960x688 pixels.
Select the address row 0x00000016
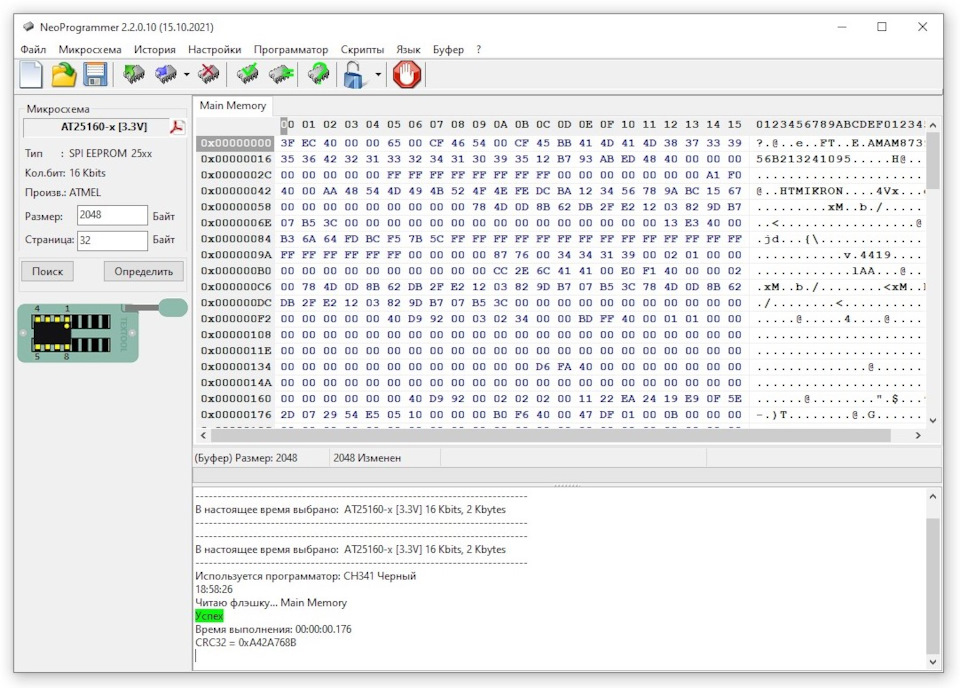tap(236, 159)
